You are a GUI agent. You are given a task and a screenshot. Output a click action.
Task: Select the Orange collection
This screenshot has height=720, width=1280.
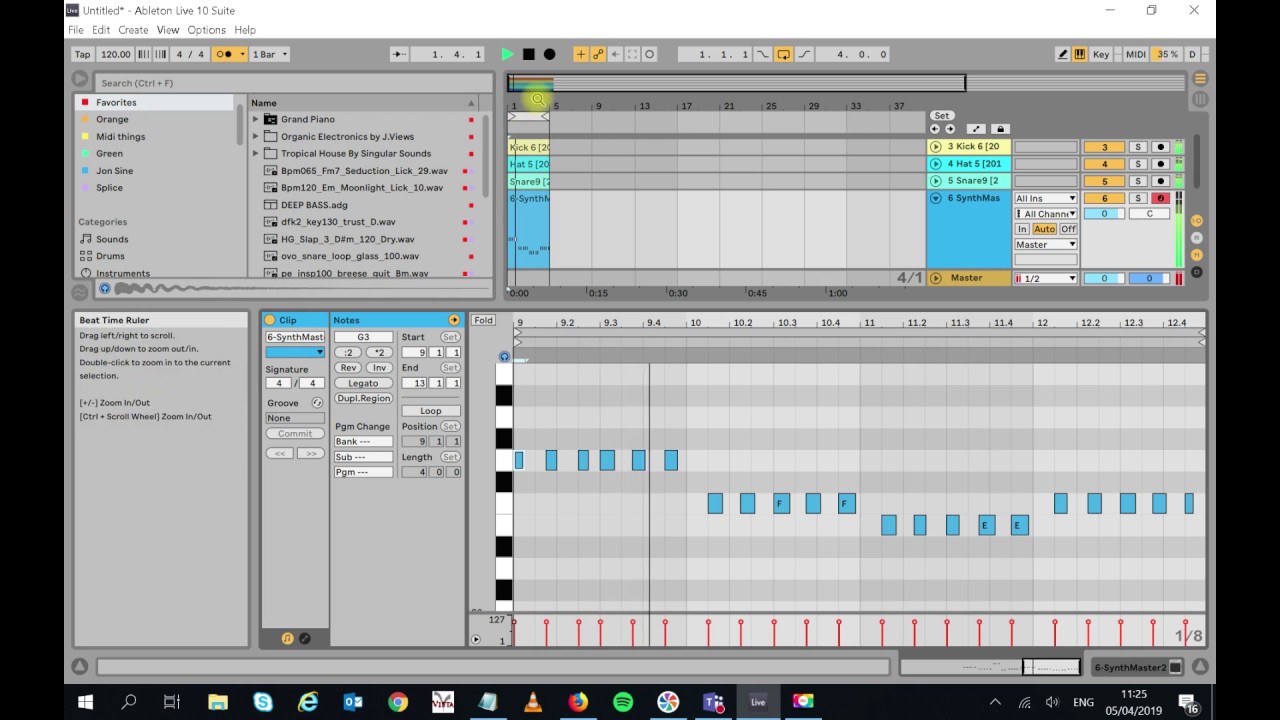coord(112,119)
